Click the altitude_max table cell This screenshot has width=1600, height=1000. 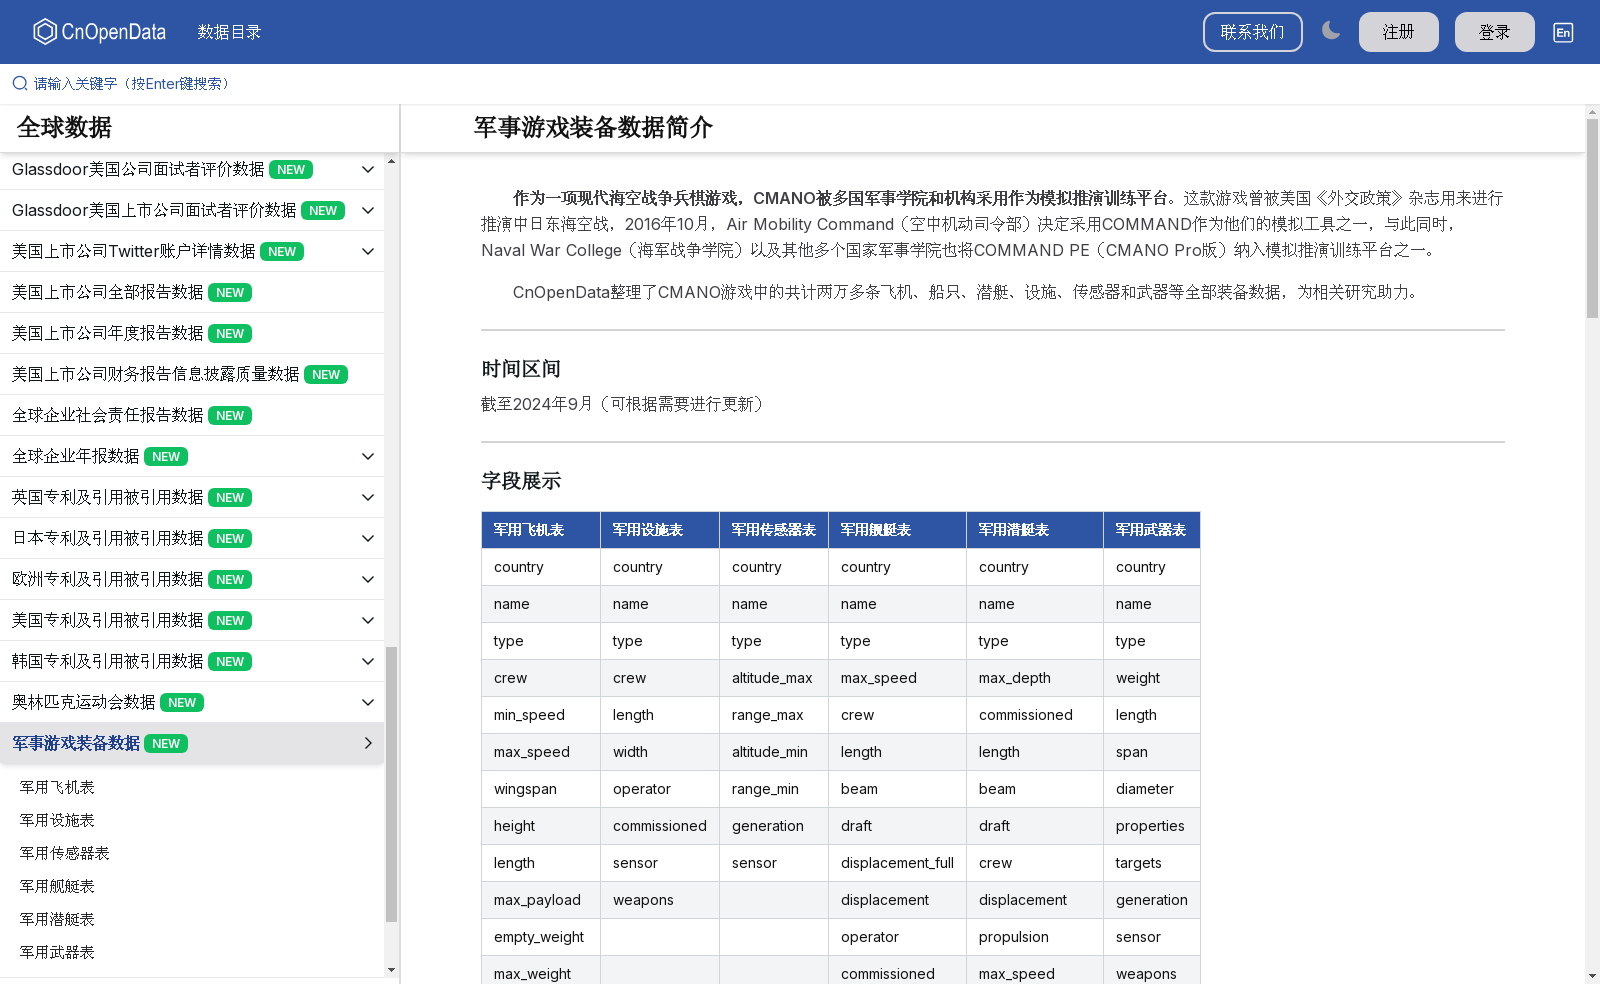(x=774, y=678)
